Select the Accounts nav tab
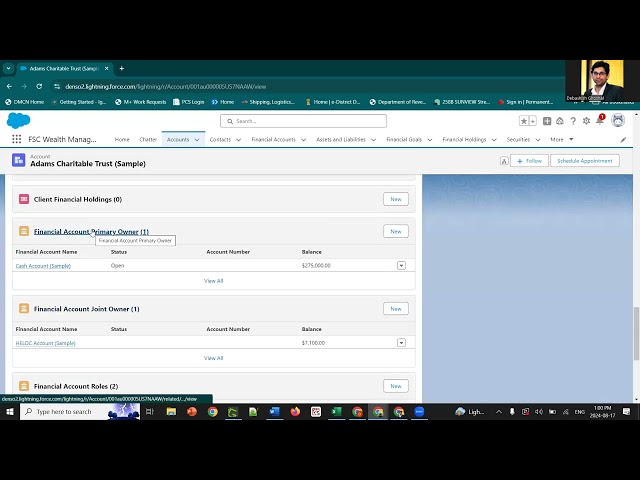 pyautogui.click(x=178, y=140)
